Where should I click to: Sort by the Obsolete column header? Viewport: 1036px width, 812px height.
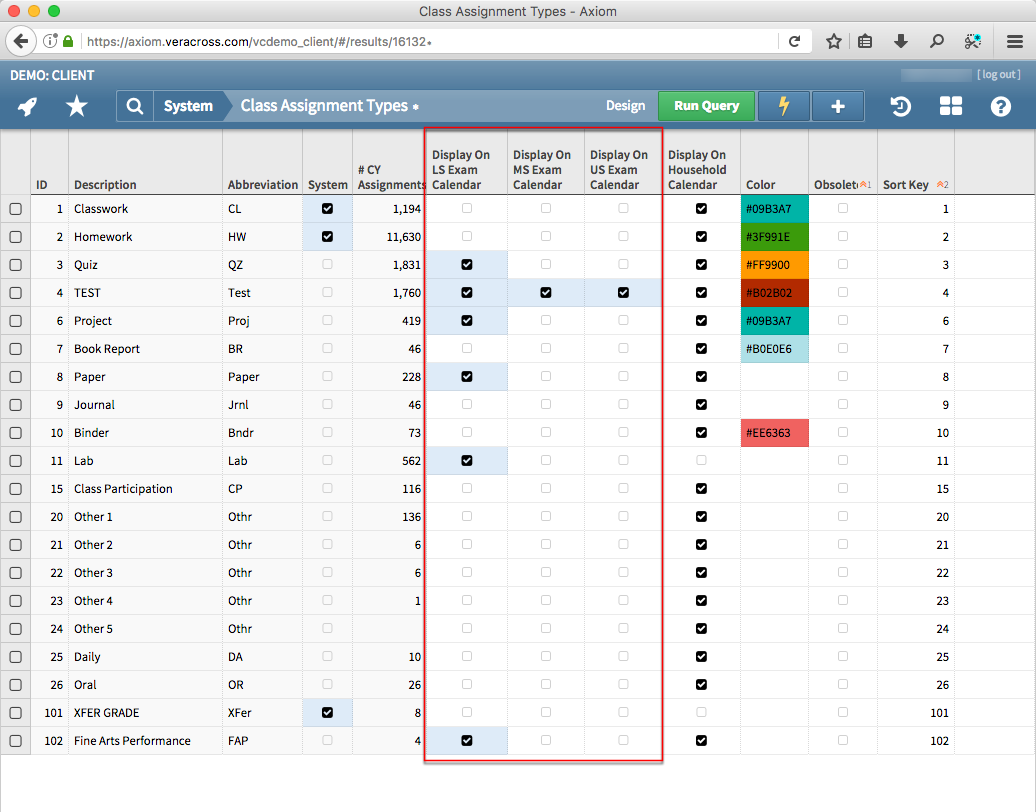click(x=836, y=185)
